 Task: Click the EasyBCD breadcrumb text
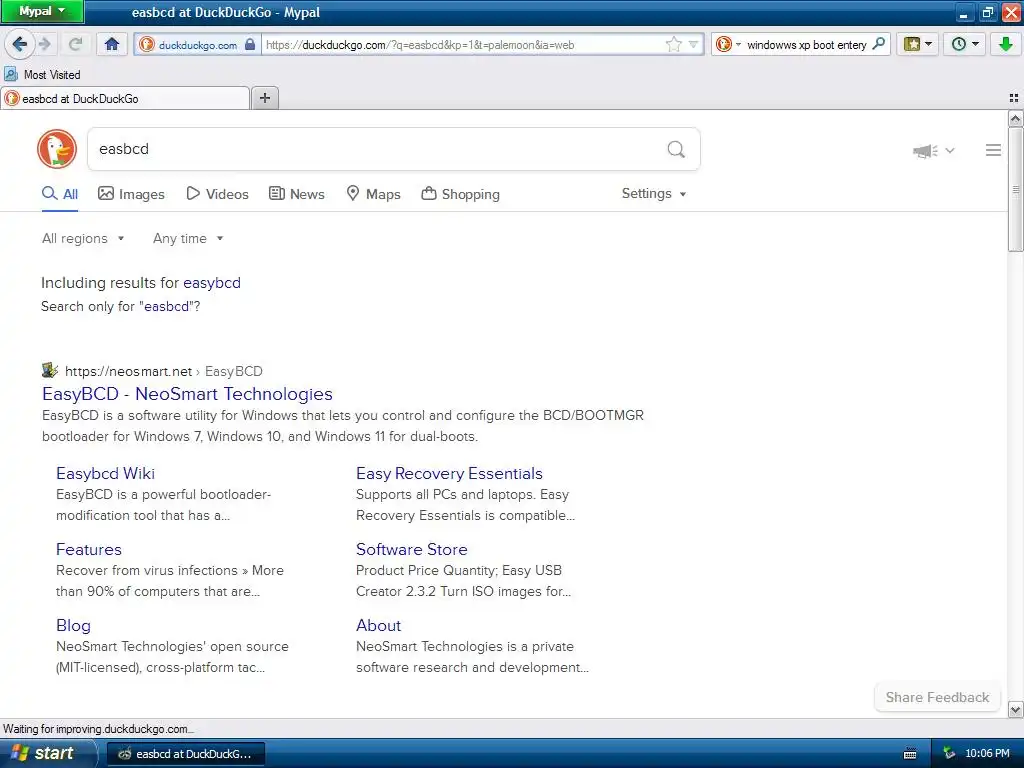pyautogui.click(x=234, y=372)
